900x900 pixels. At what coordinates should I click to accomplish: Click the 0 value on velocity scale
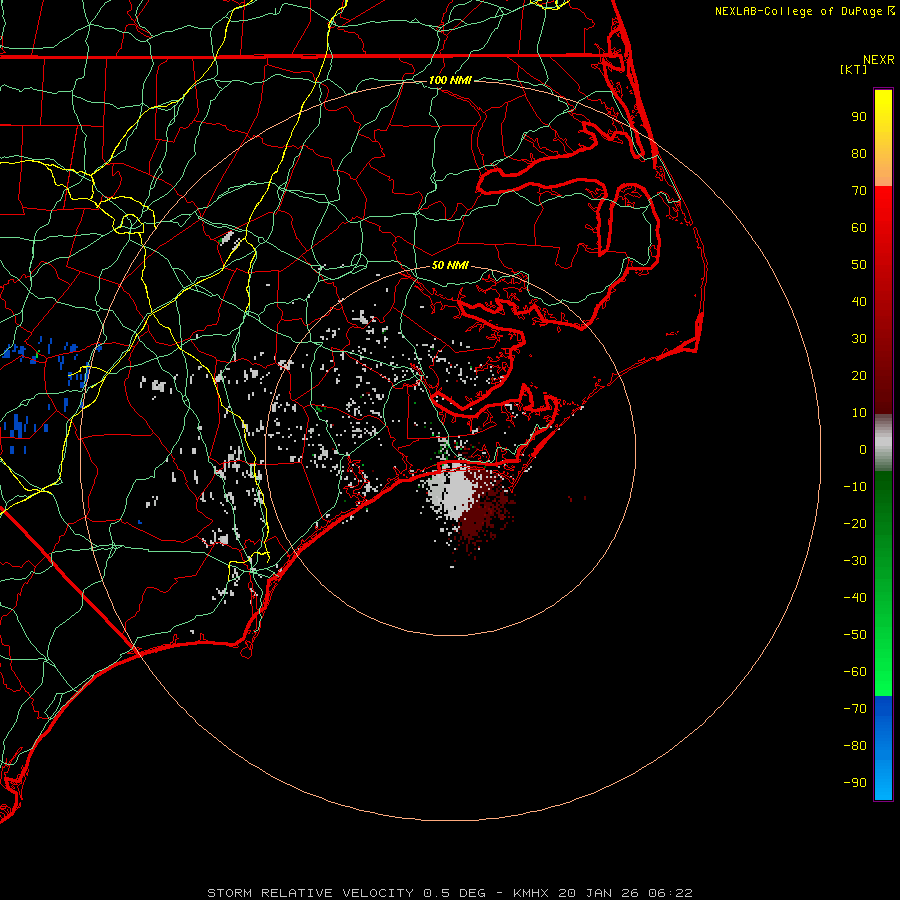click(x=863, y=449)
